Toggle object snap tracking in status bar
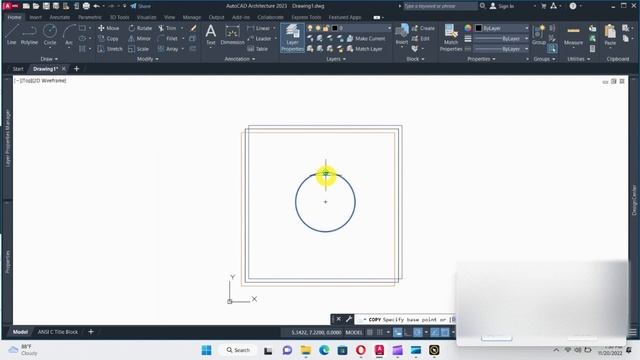640x360 pixels. [435, 332]
